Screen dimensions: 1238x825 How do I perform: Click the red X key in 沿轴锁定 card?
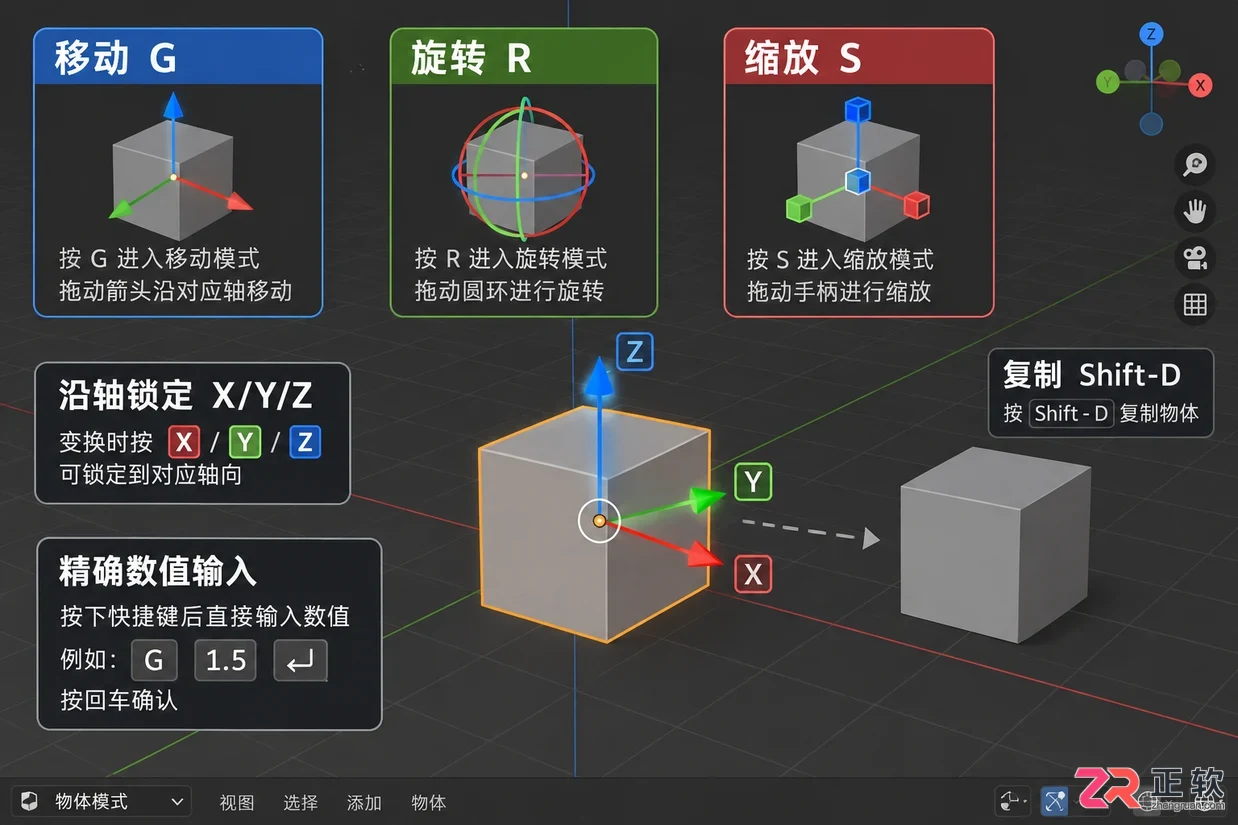point(184,442)
